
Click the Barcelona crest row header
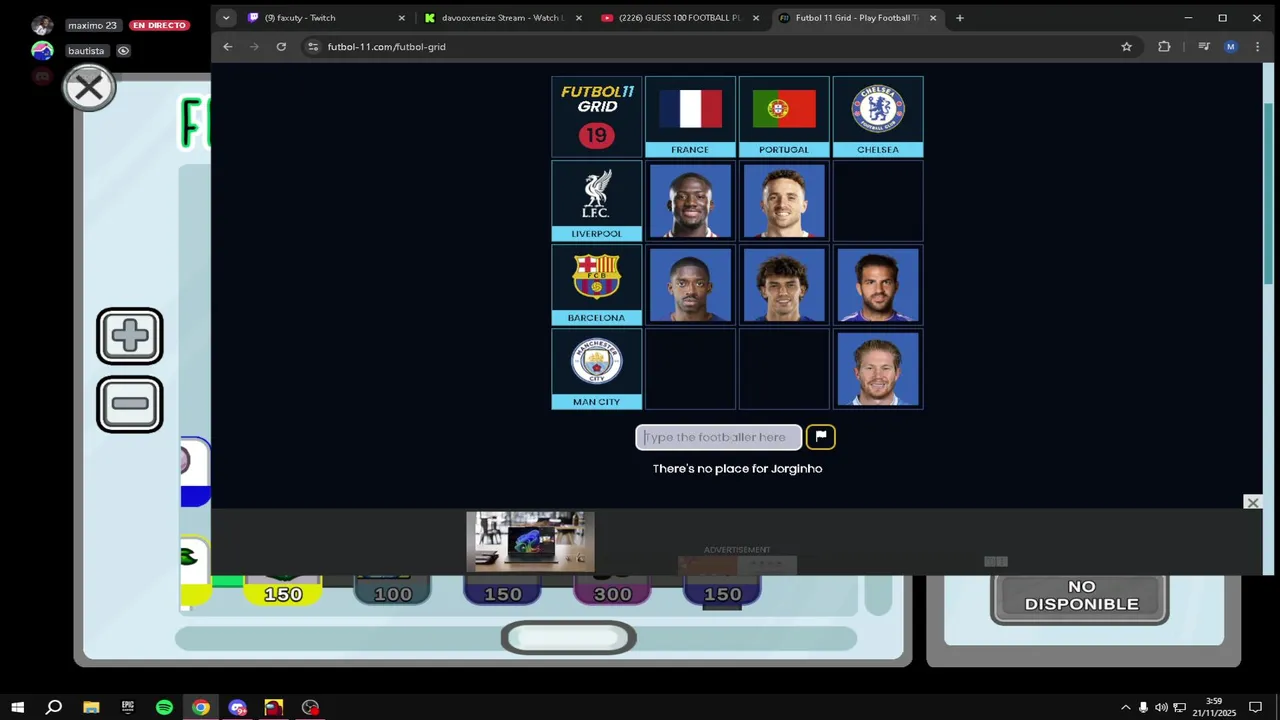click(597, 285)
